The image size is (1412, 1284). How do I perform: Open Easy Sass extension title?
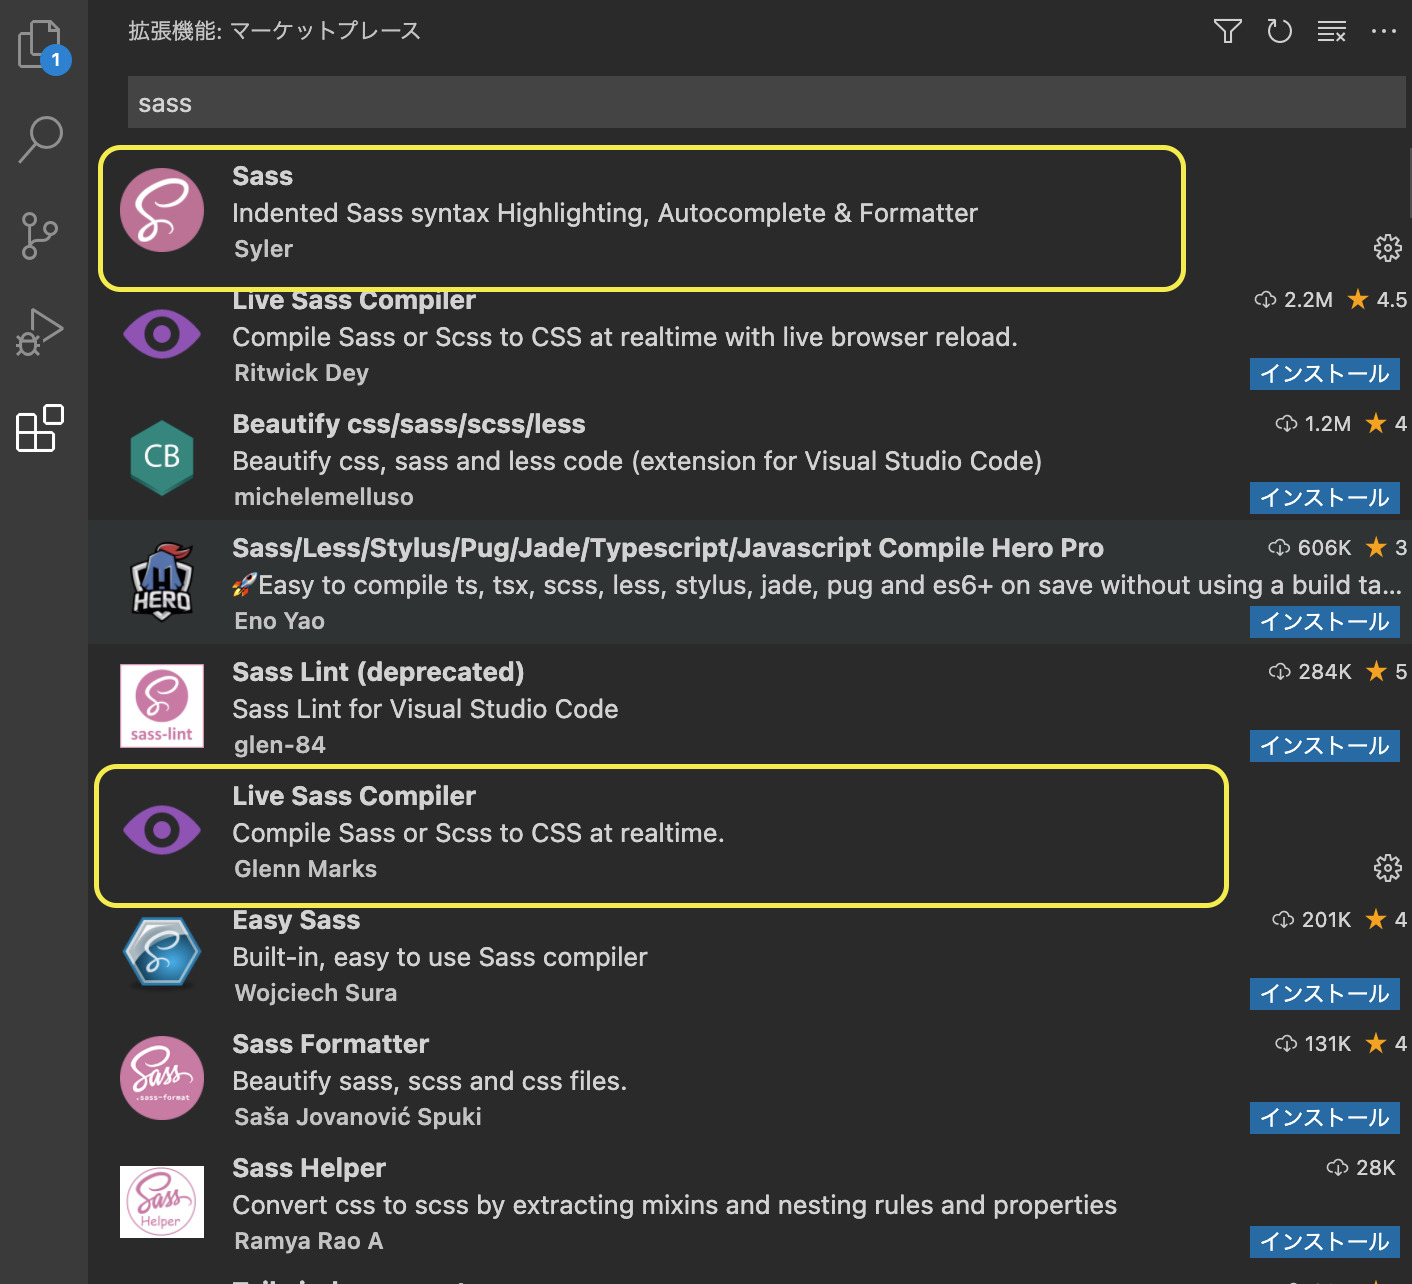point(296,920)
